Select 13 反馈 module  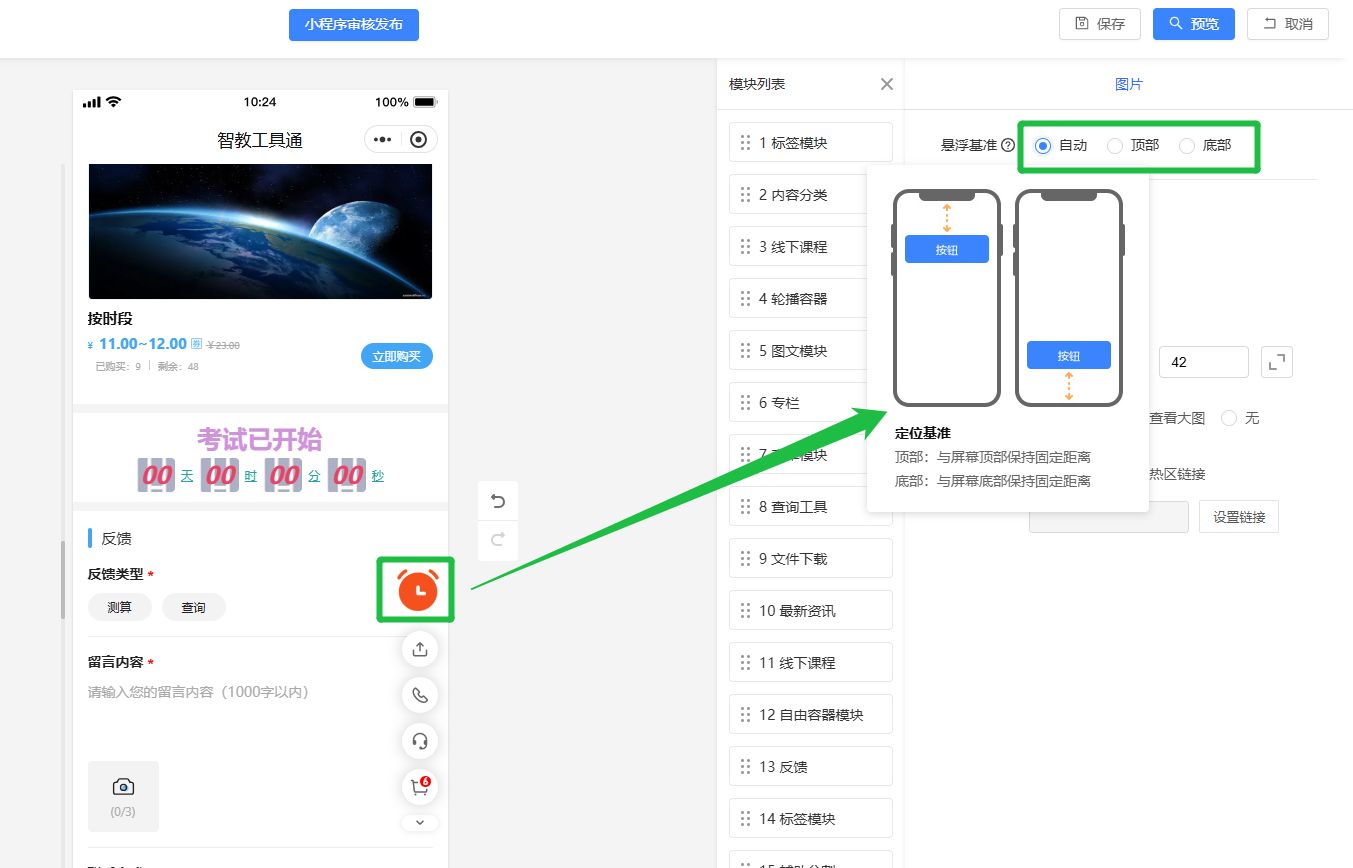[x=811, y=767]
